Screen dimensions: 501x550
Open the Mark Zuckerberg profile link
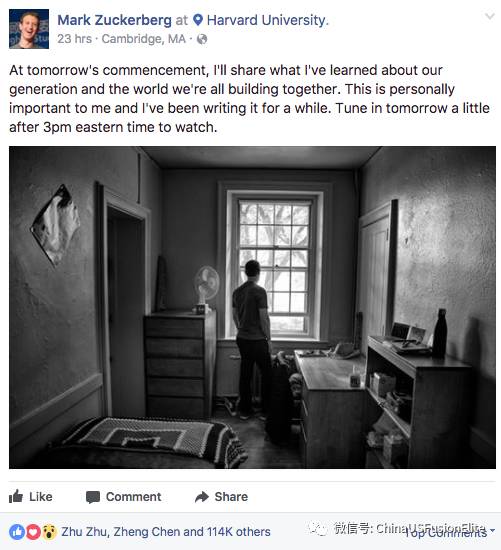tap(114, 20)
